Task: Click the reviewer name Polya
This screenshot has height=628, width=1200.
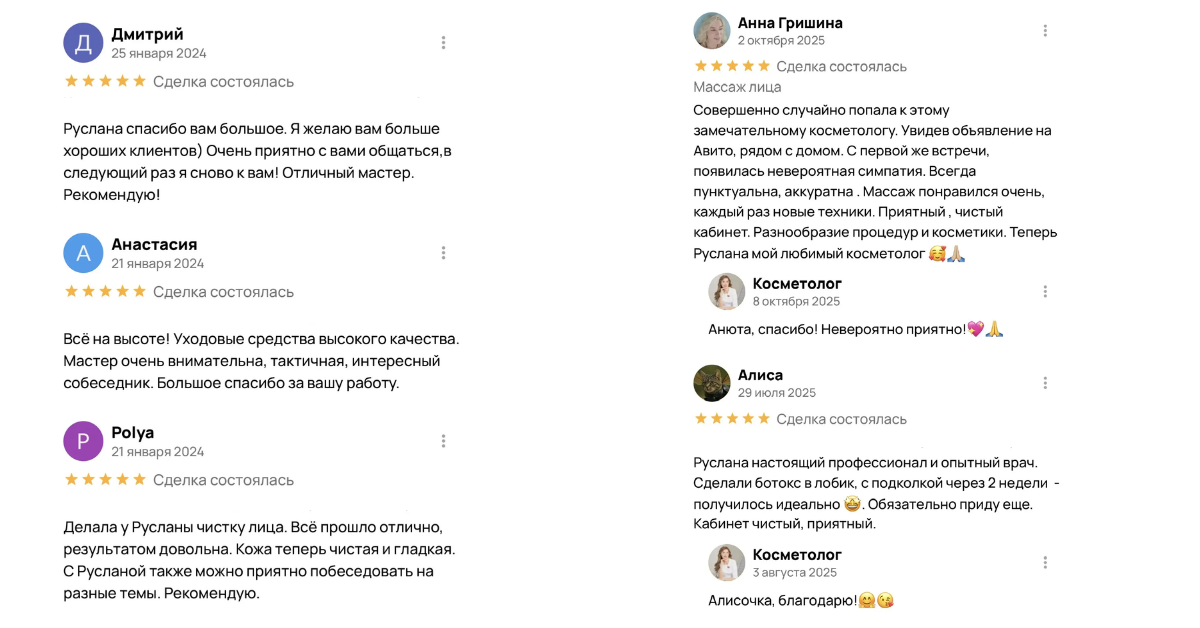Action: pyautogui.click(x=132, y=432)
